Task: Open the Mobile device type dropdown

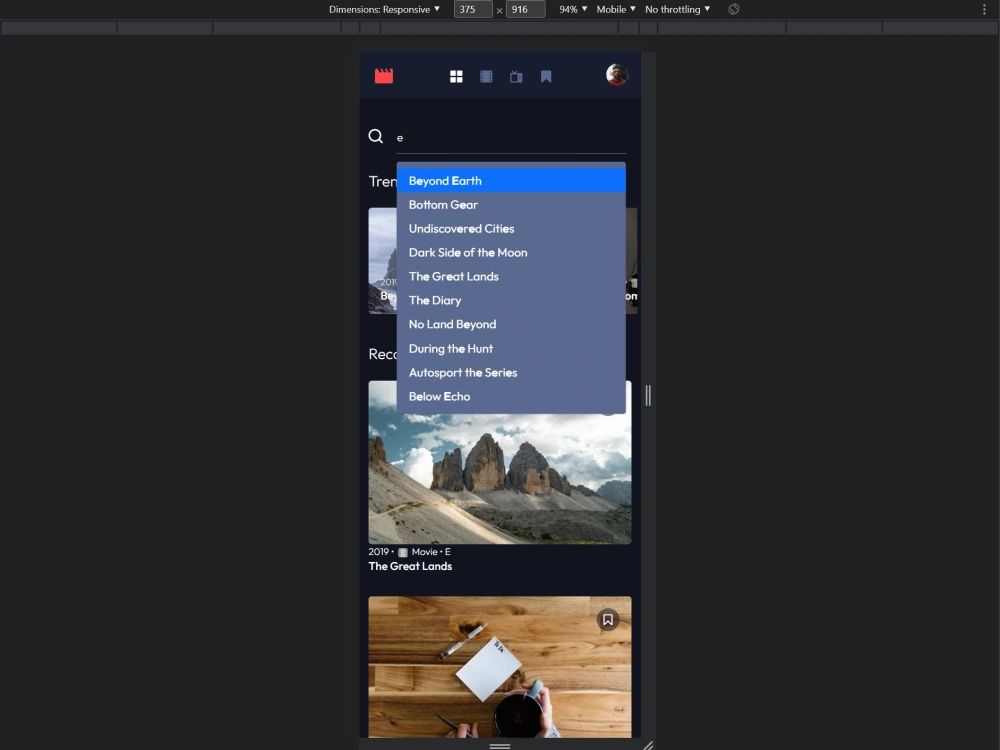Action: pos(615,9)
